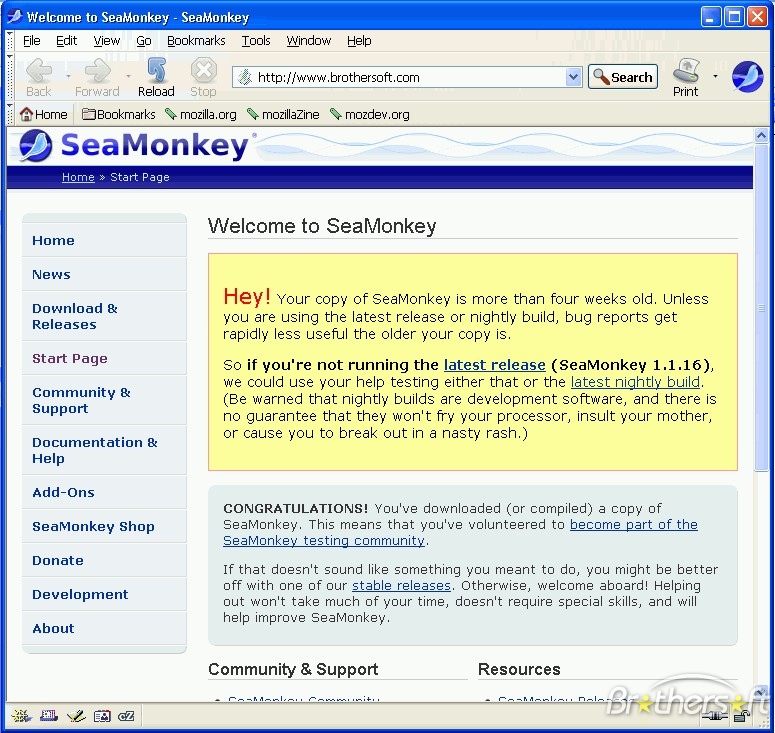
Task: Open ChatZilla from the status bar
Action: tap(127, 715)
